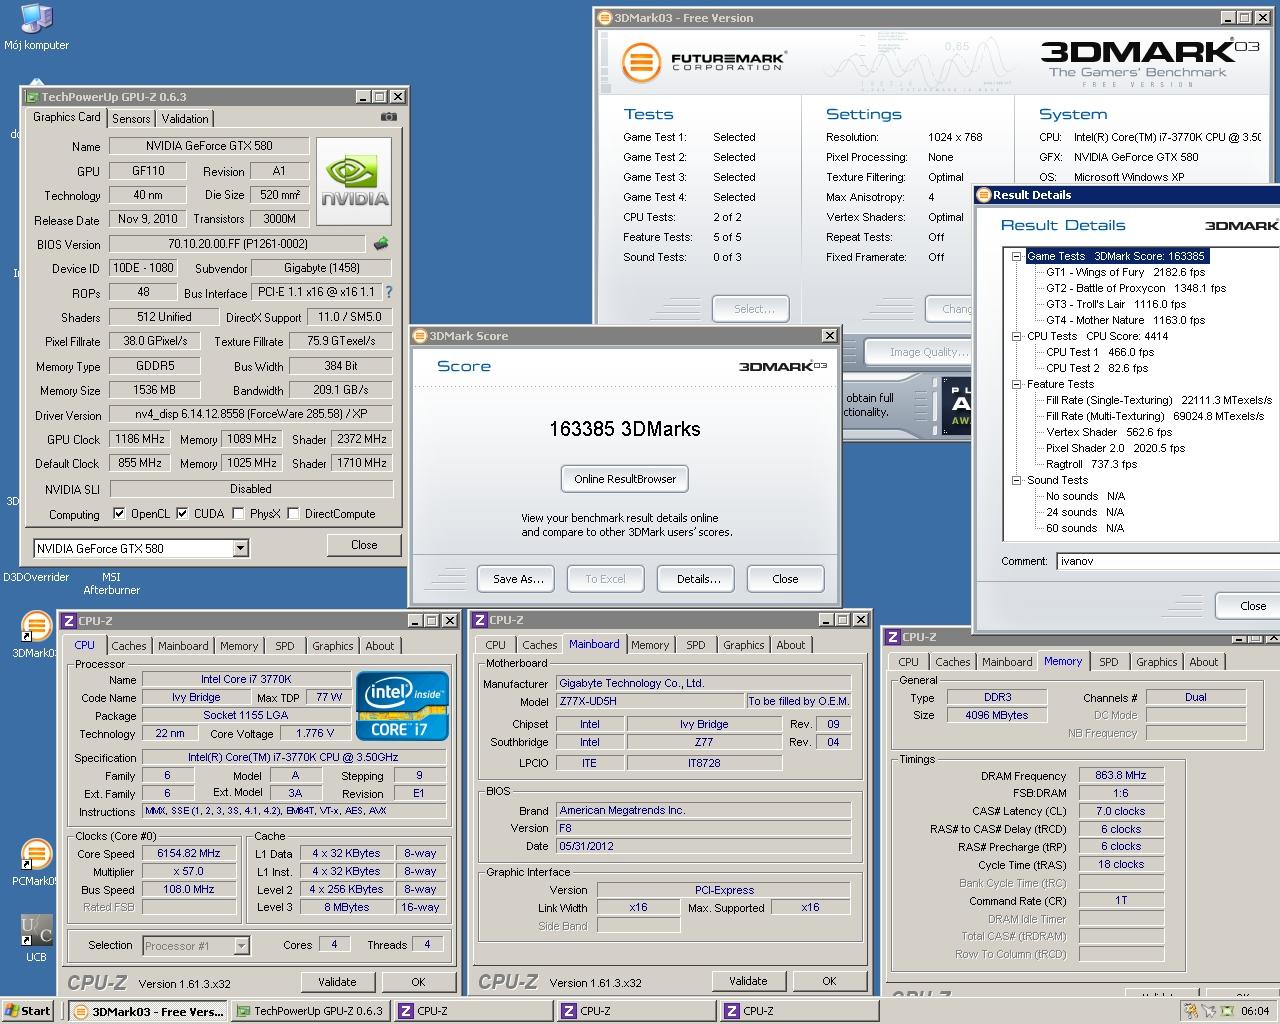Collapse the Sound Tests tree node
The height and width of the screenshot is (1024, 1280).
tap(1016, 480)
